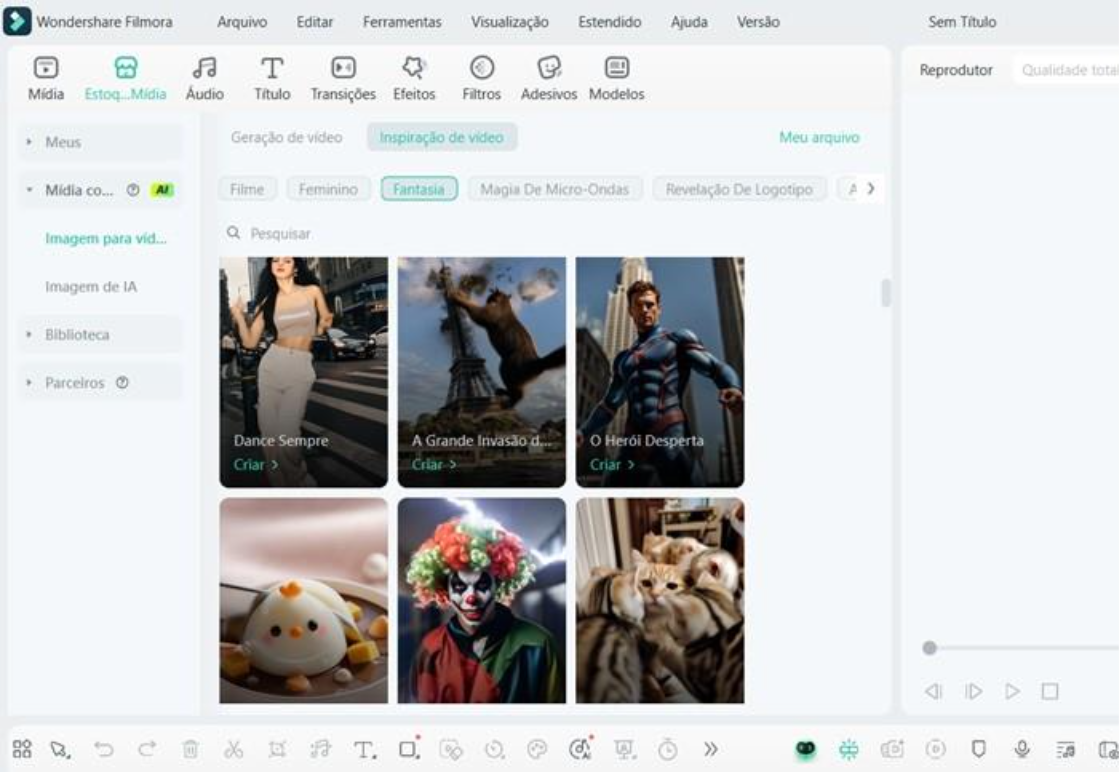Click the crop icon in timeline toolbar

coord(277,749)
